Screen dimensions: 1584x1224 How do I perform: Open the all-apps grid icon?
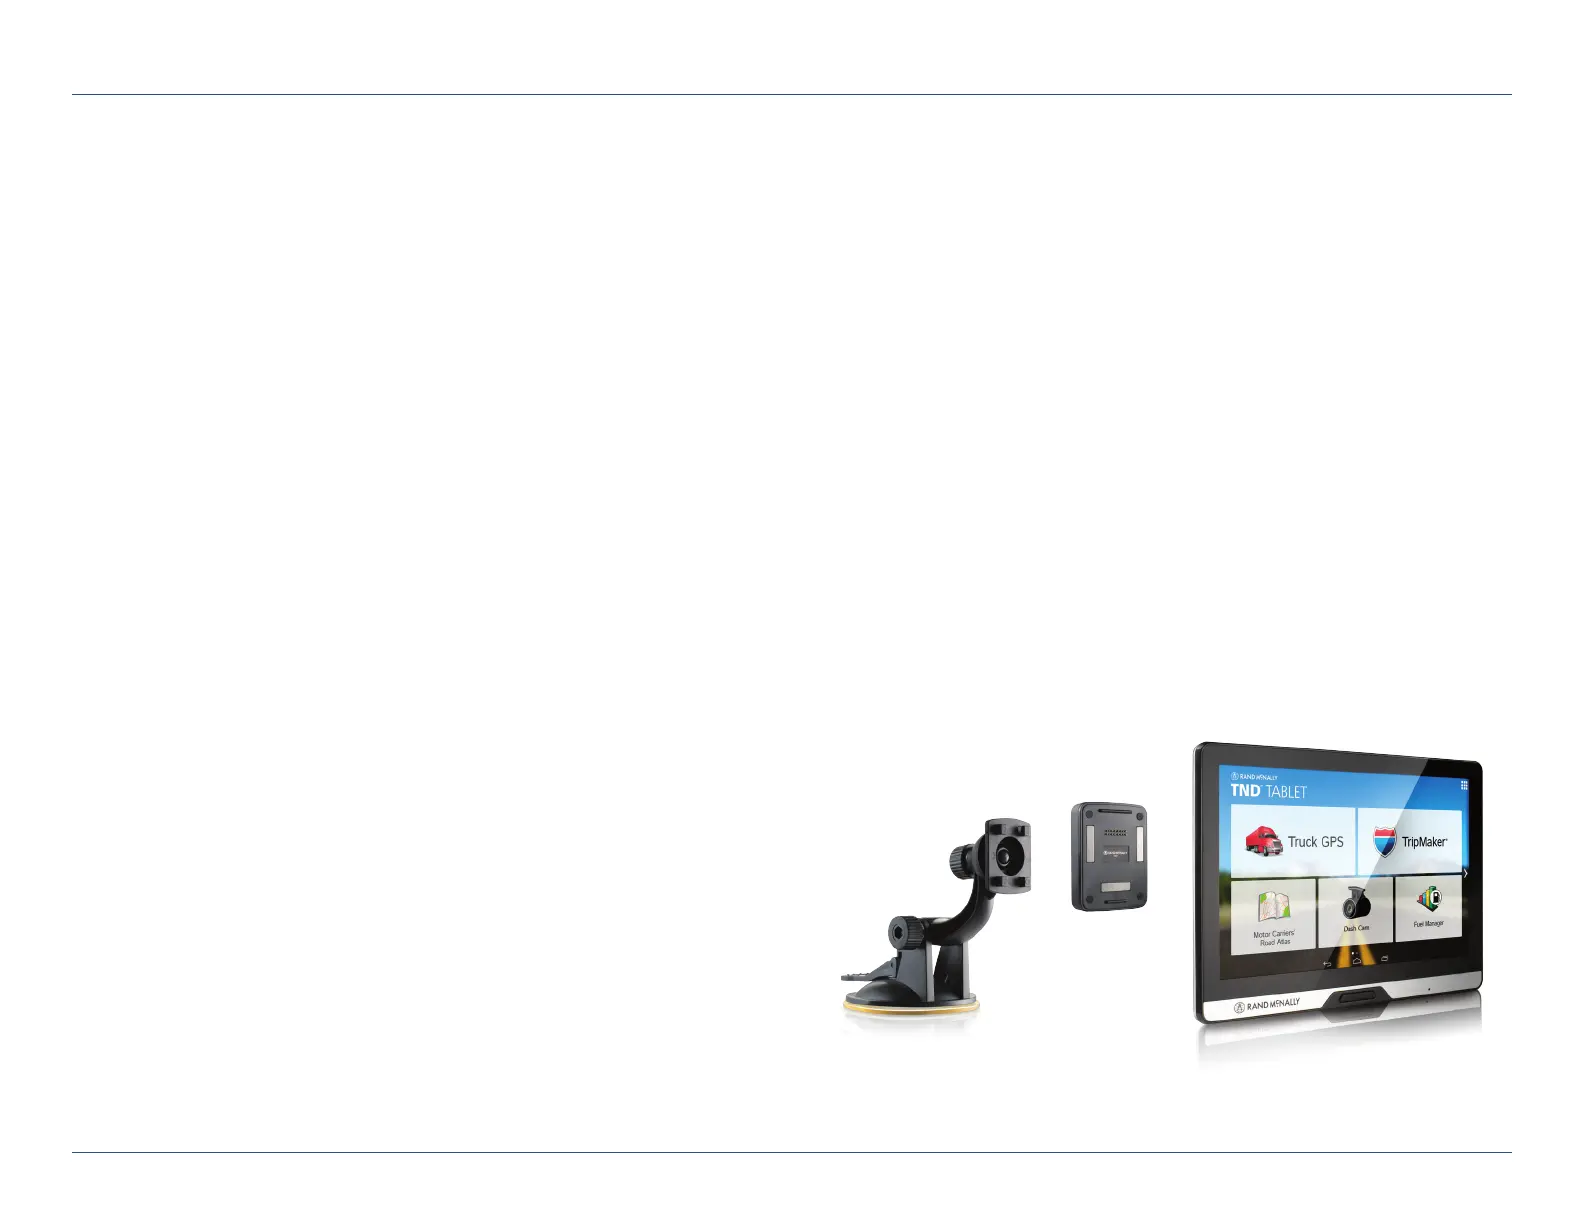(1464, 786)
